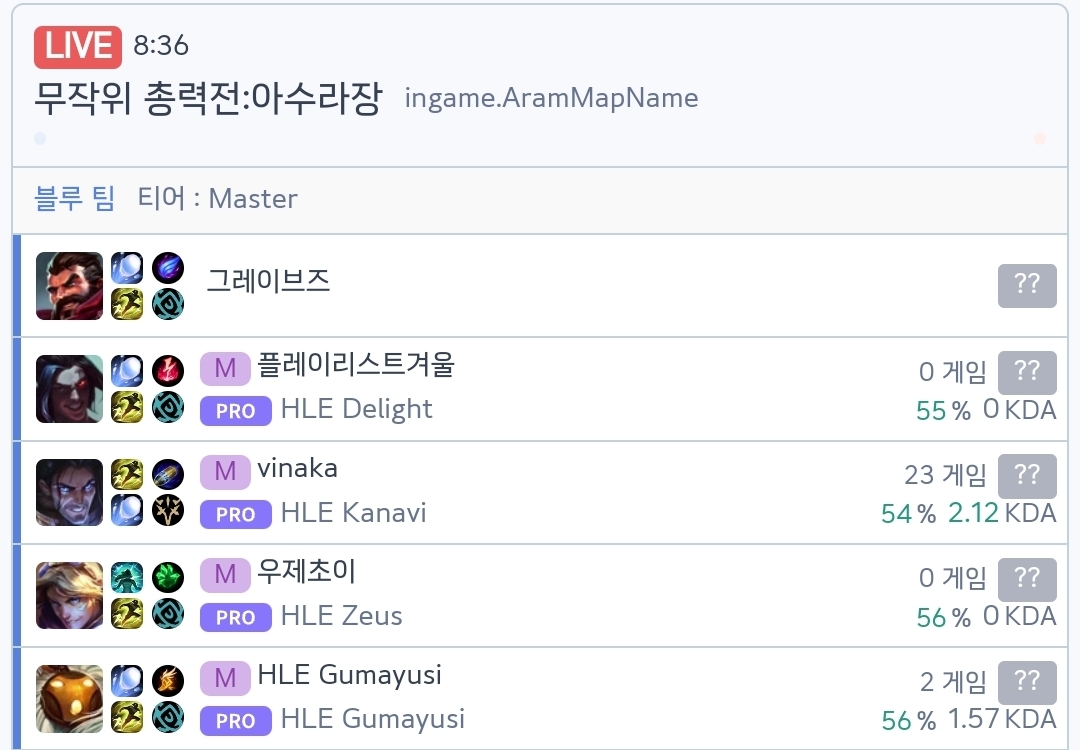Click the M tier badge next to vinaka

225,470
